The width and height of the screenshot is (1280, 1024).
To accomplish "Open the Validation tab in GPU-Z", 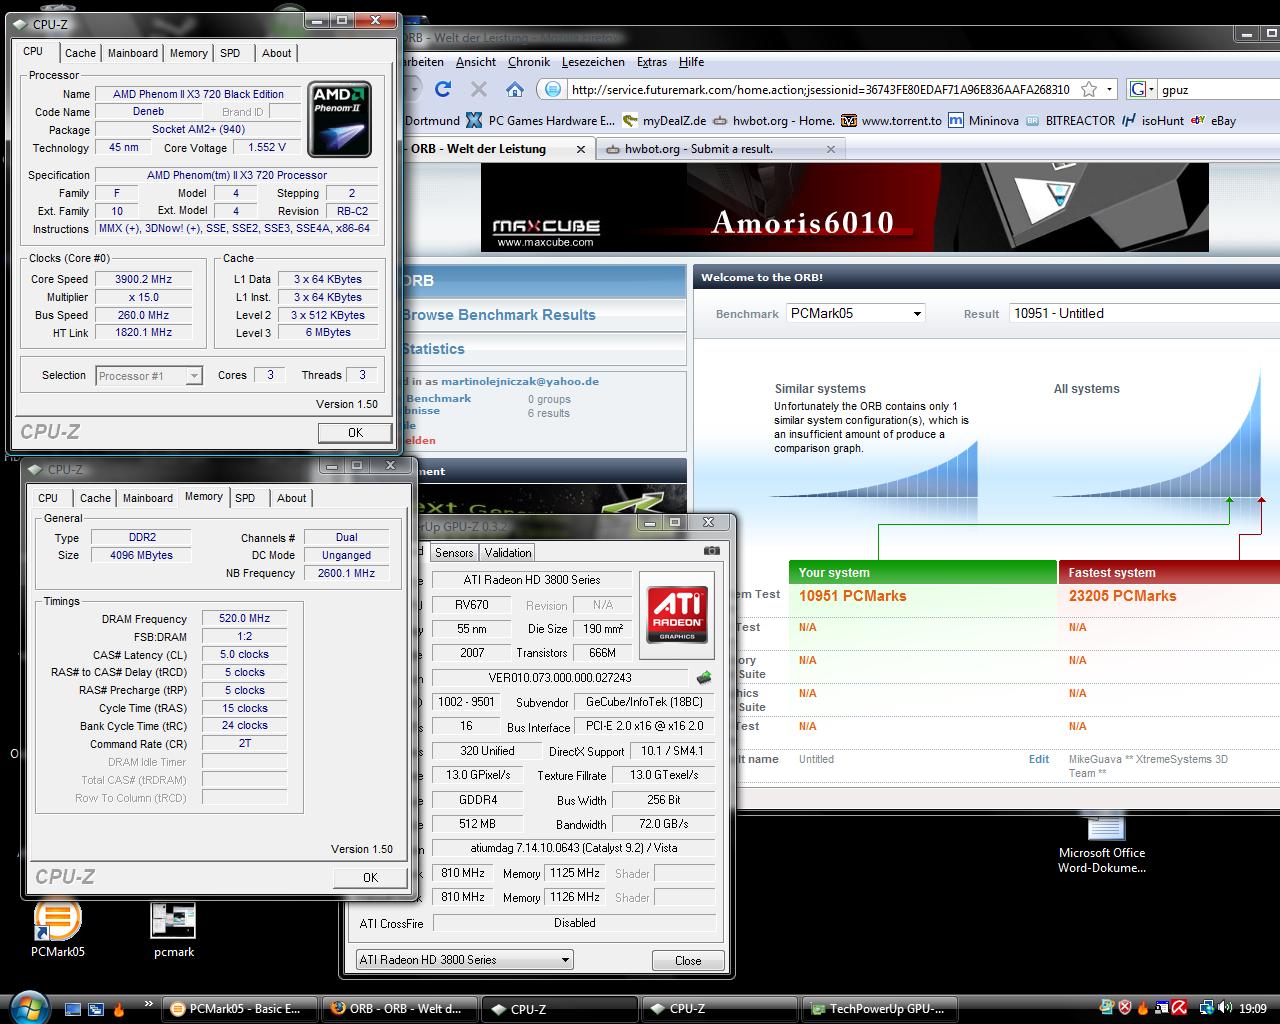I will [x=508, y=552].
